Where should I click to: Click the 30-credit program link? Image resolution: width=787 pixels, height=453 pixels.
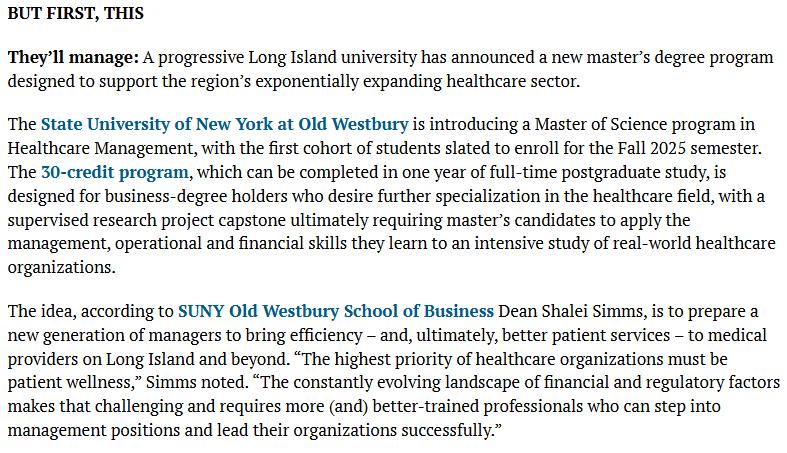[114, 173]
